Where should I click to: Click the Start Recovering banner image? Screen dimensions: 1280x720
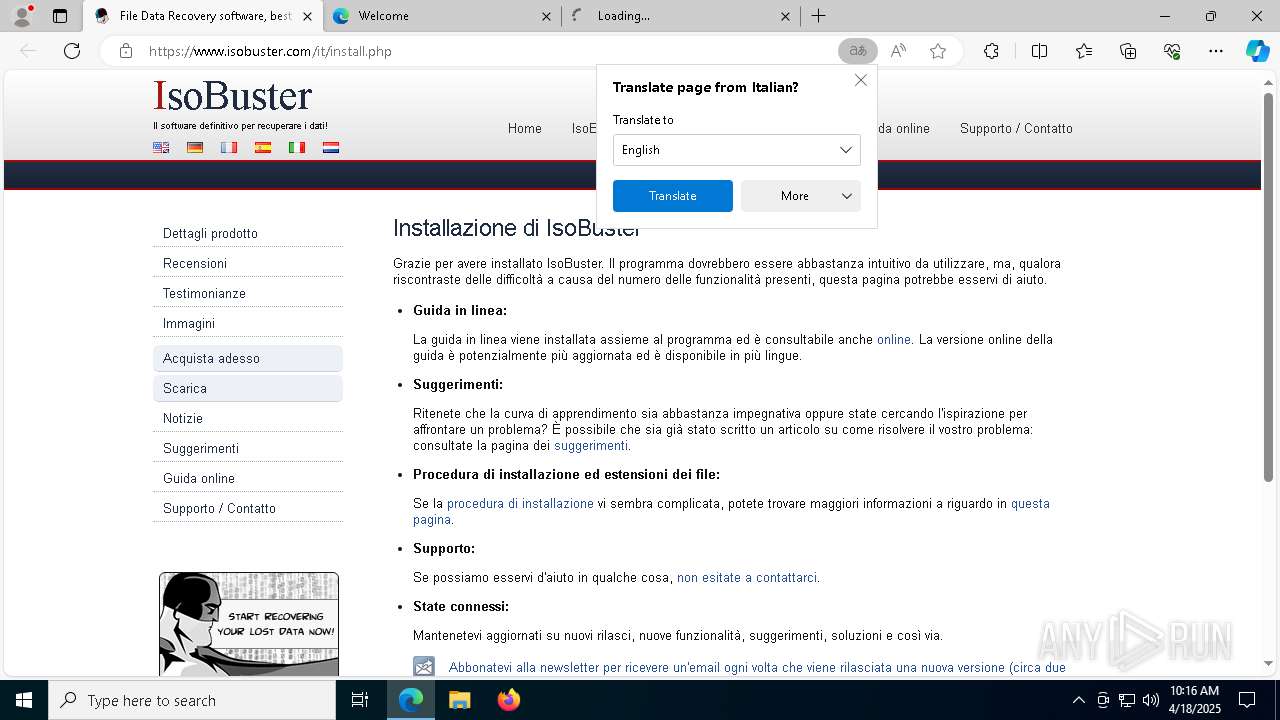tap(249, 624)
